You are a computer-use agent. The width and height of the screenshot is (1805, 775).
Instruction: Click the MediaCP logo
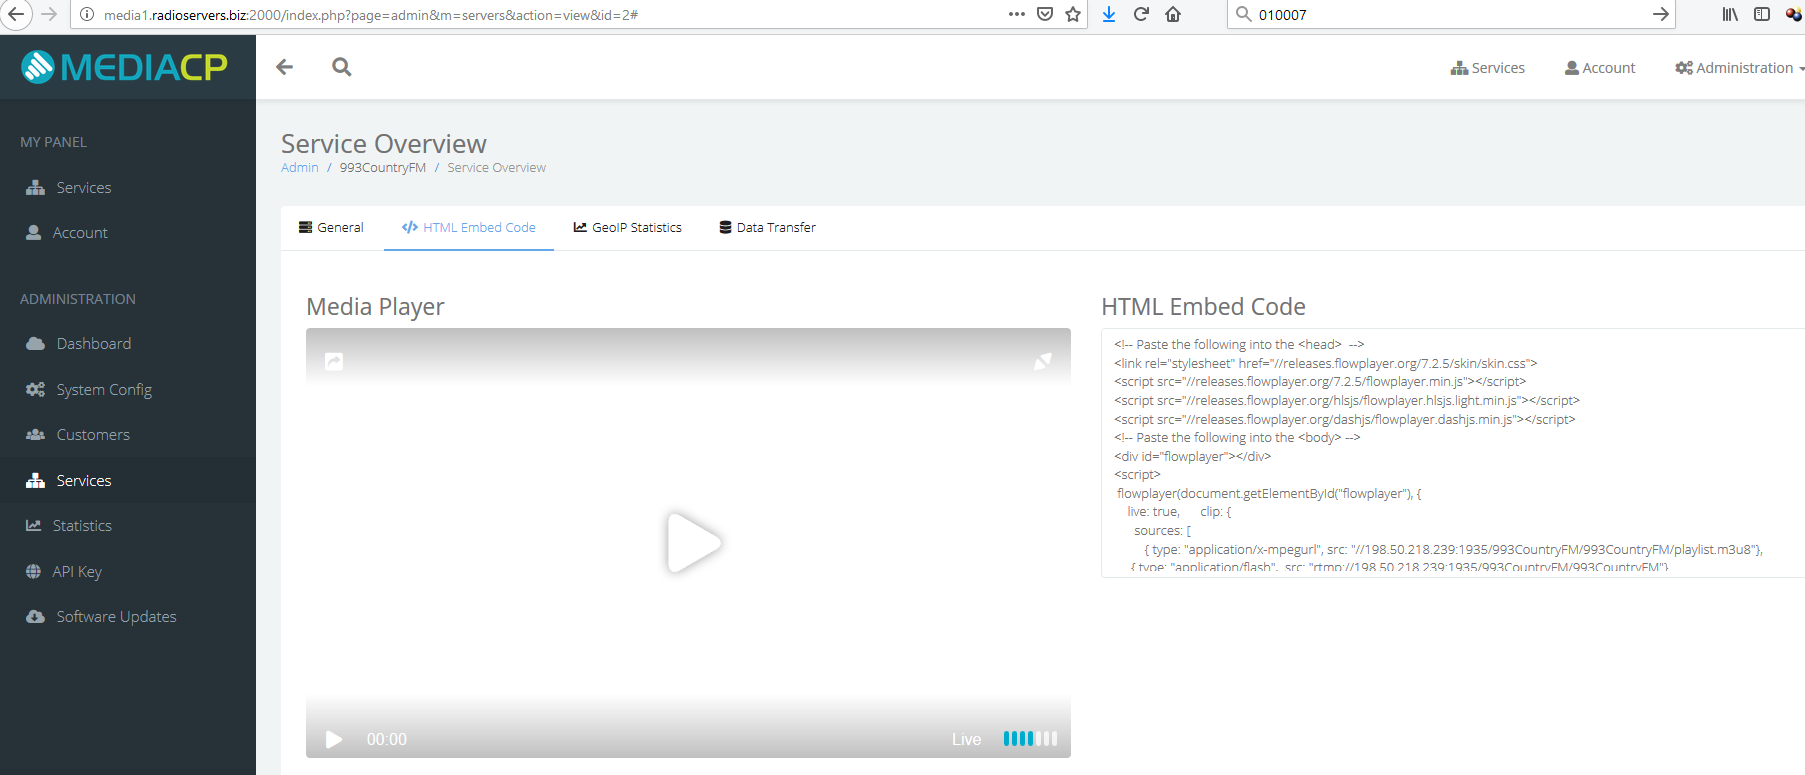tap(125, 67)
